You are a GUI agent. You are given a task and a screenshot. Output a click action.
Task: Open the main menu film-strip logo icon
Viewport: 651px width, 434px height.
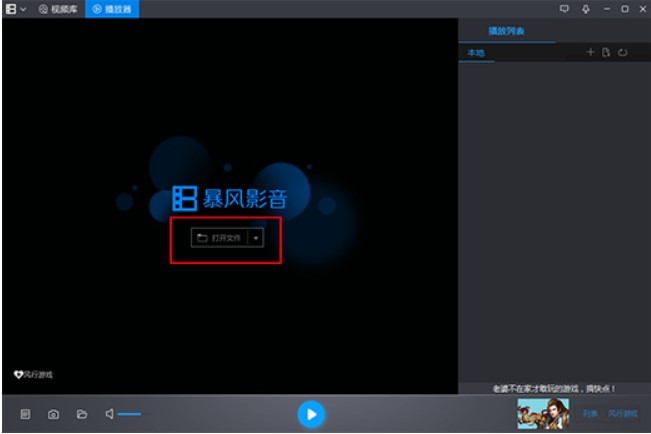point(11,9)
